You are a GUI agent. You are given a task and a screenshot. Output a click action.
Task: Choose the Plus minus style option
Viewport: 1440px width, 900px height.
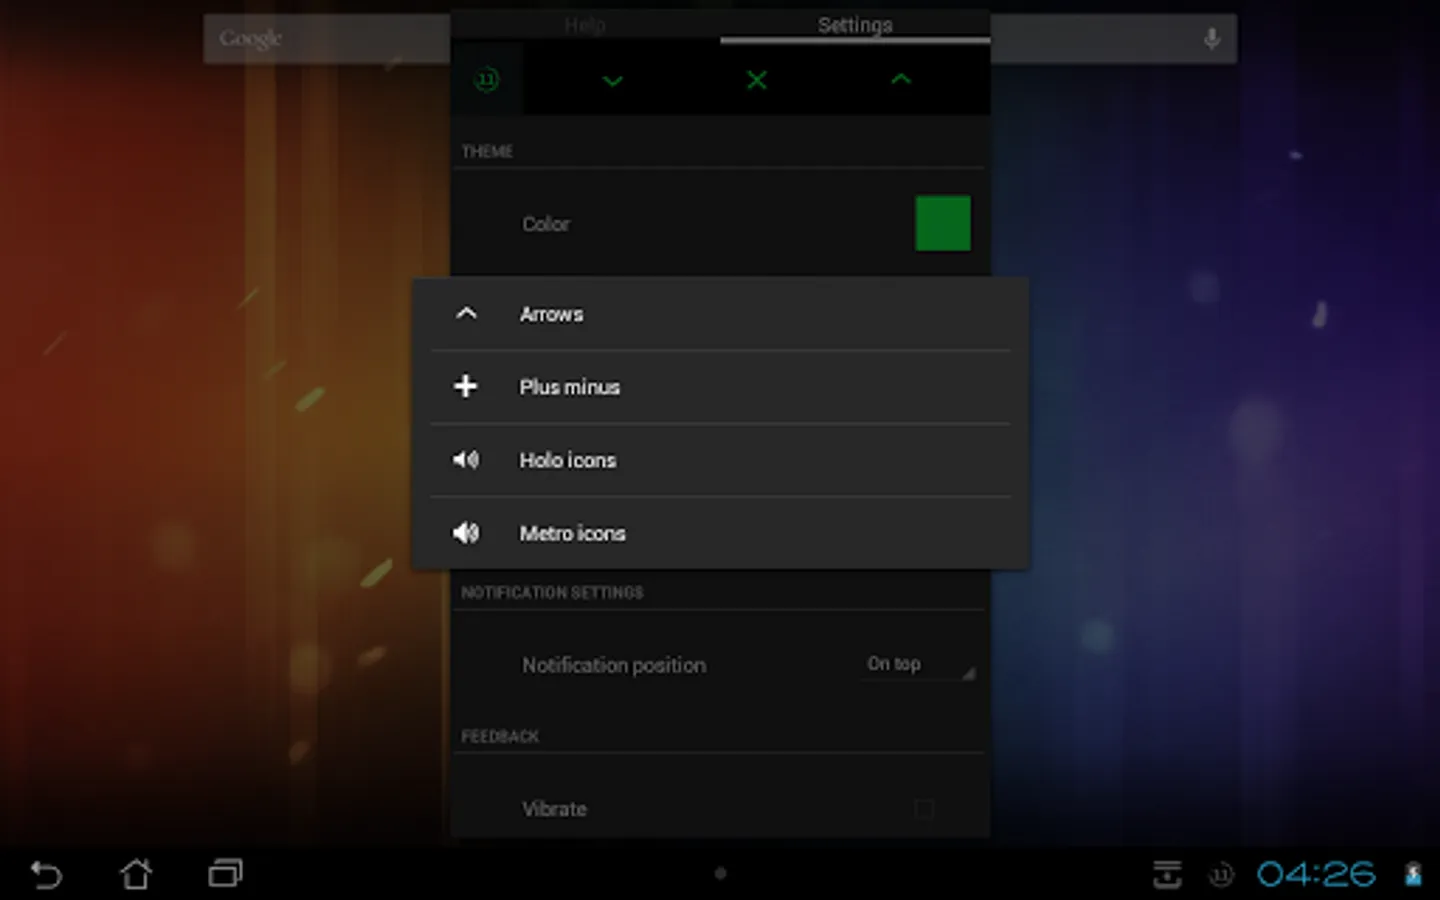click(x=720, y=387)
